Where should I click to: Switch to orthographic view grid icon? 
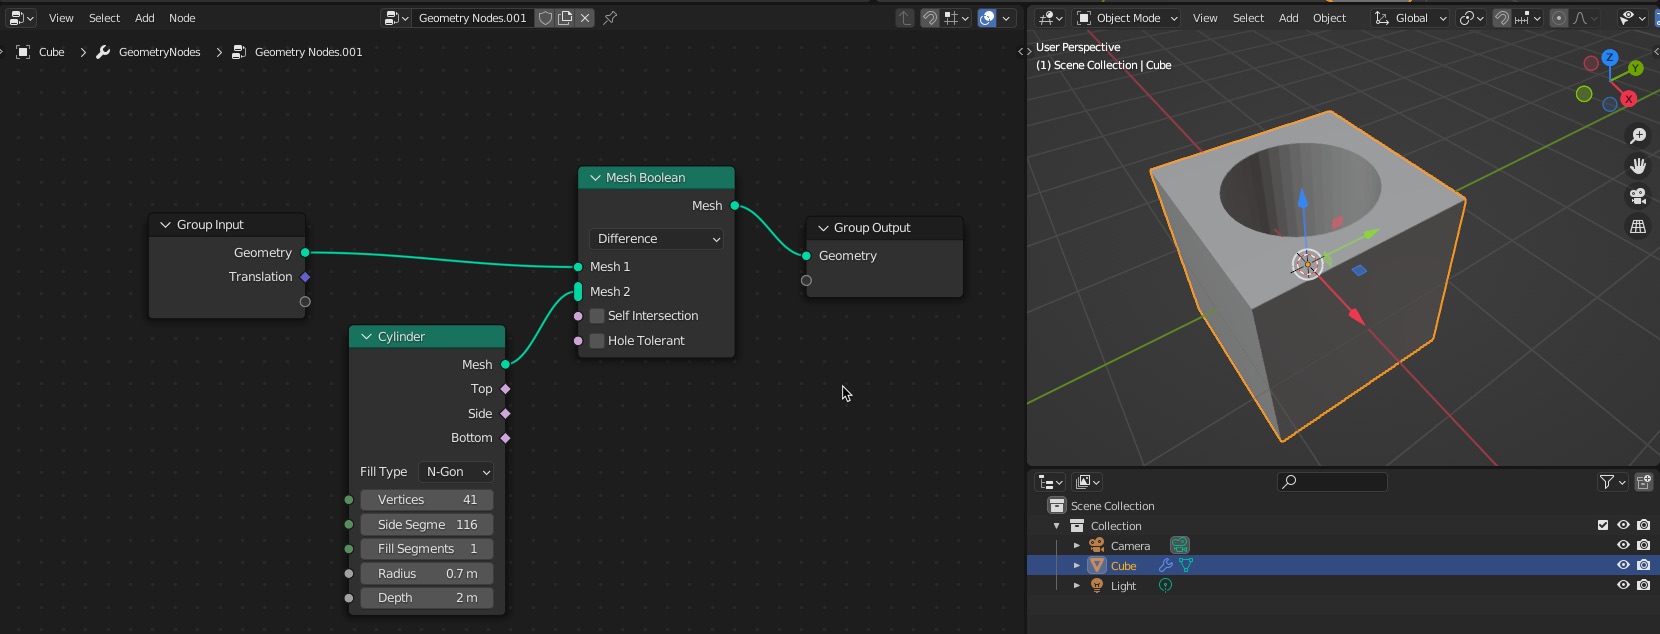tap(1638, 227)
